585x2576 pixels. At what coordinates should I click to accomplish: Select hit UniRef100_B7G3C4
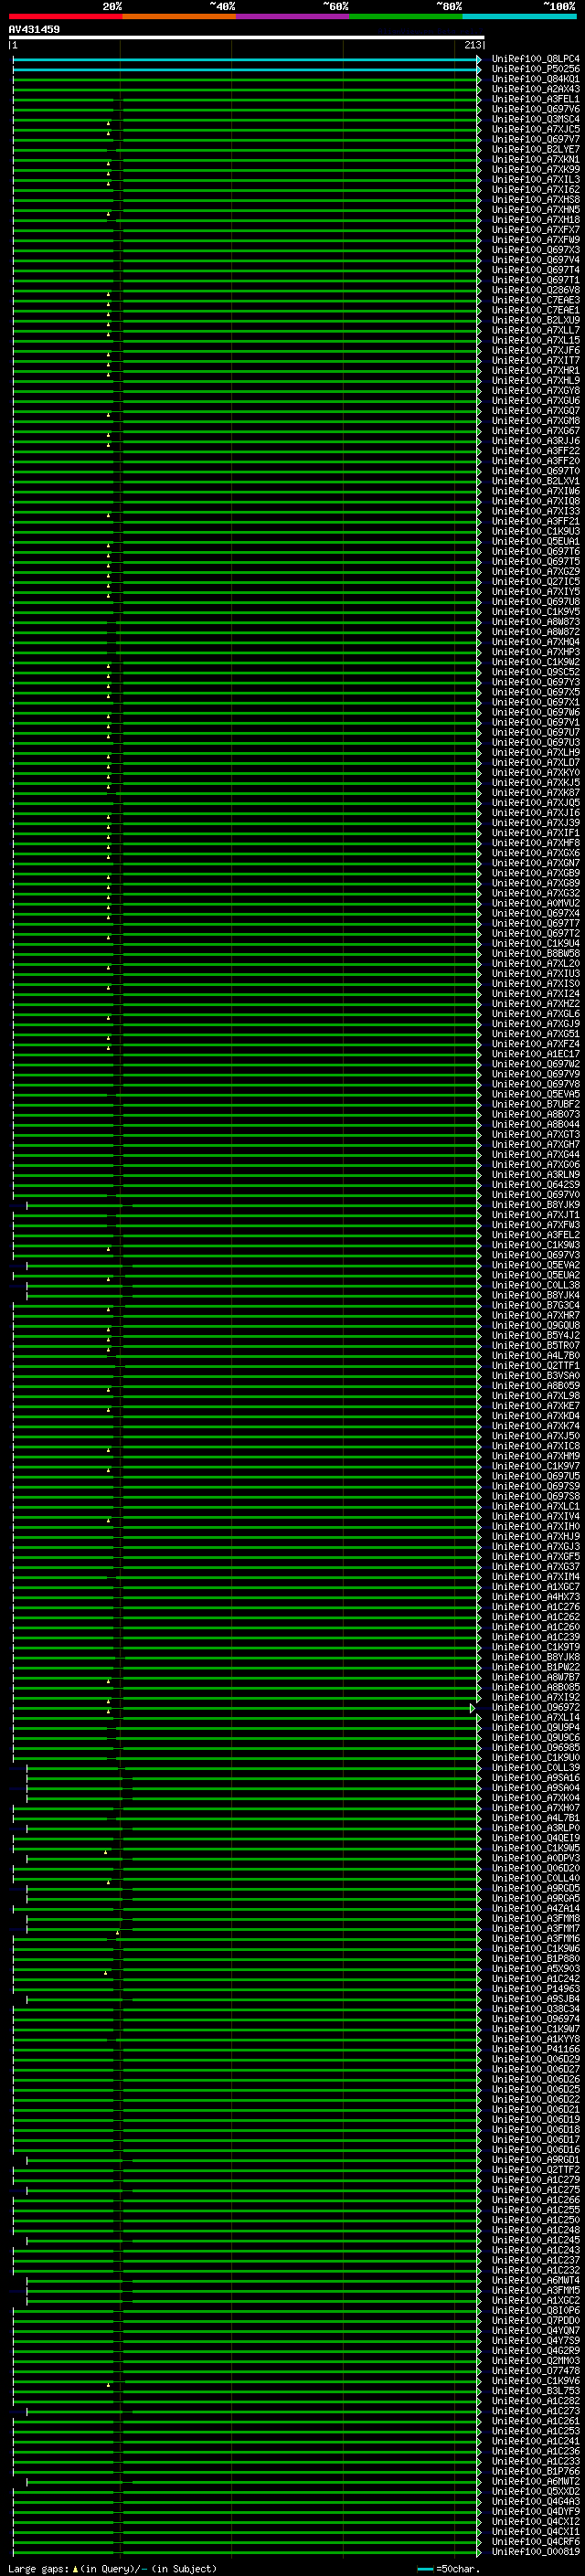point(521,1306)
